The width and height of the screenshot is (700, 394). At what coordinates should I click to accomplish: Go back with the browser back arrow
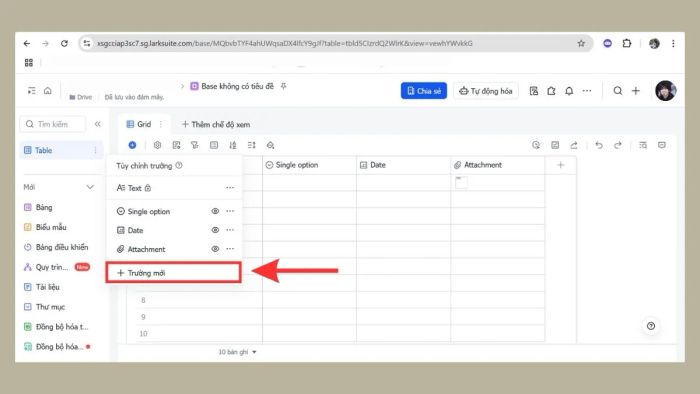pyautogui.click(x=27, y=43)
